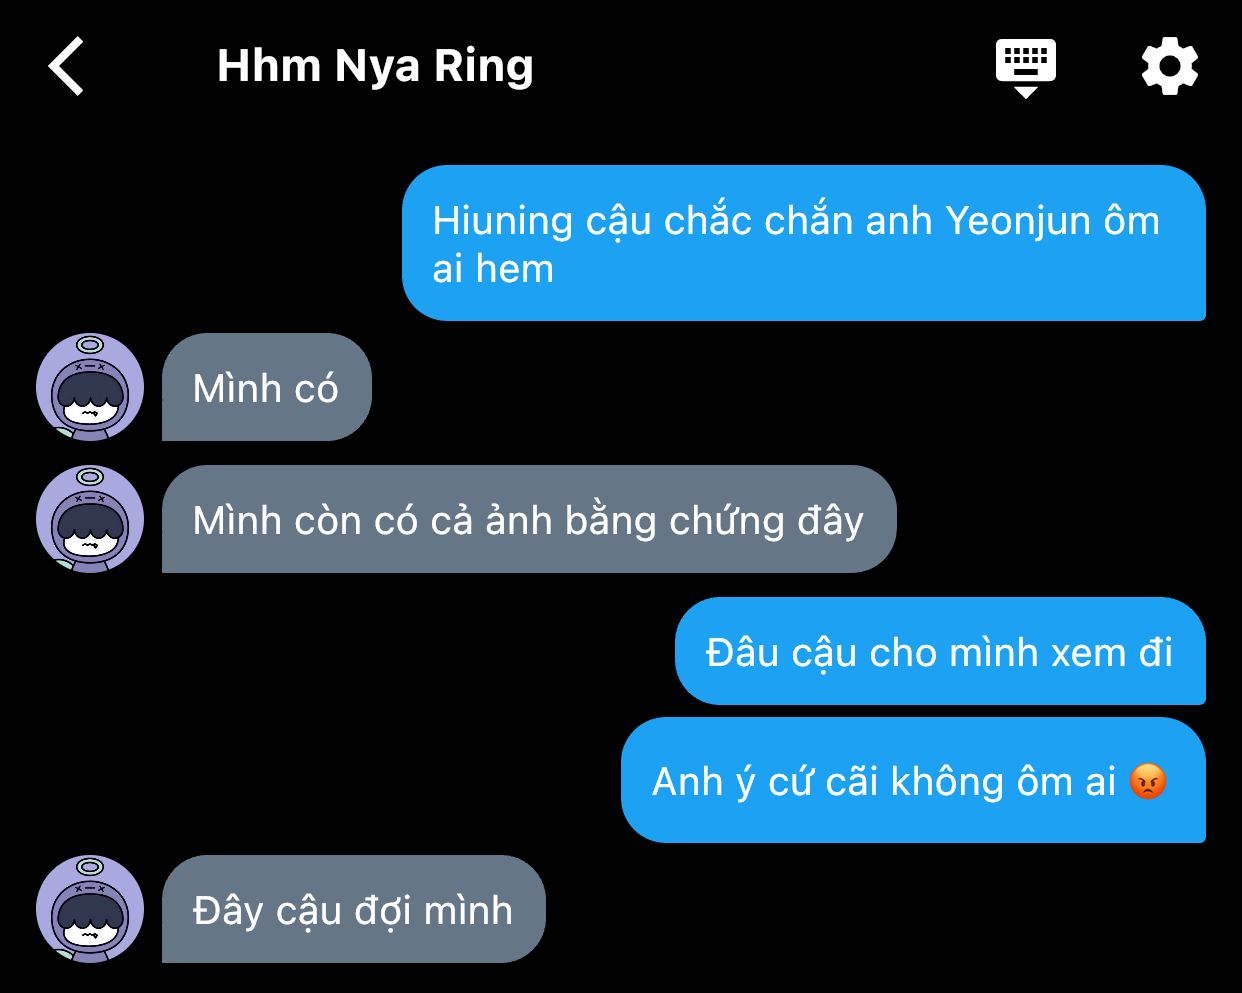Tap the avatar beside "Đây cậu đợi mình"

[90, 909]
